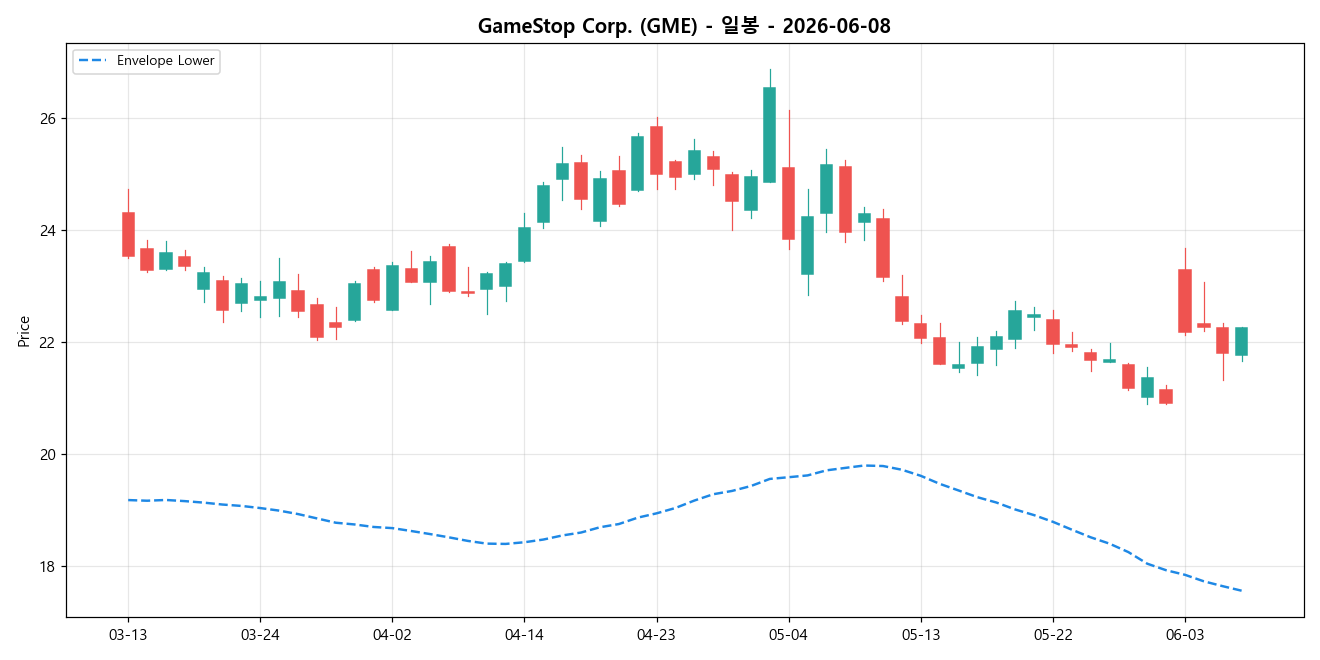Screen dimensions: 1320x660
Task: Click the 03-13 x-axis date label
Action: pos(127,635)
